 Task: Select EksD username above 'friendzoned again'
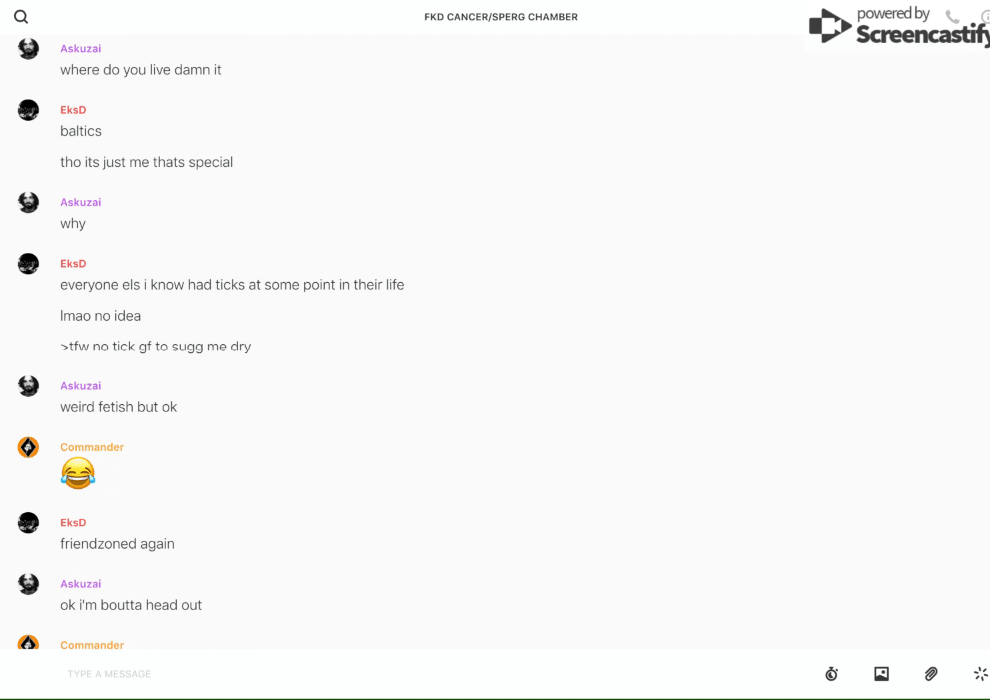coord(73,523)
